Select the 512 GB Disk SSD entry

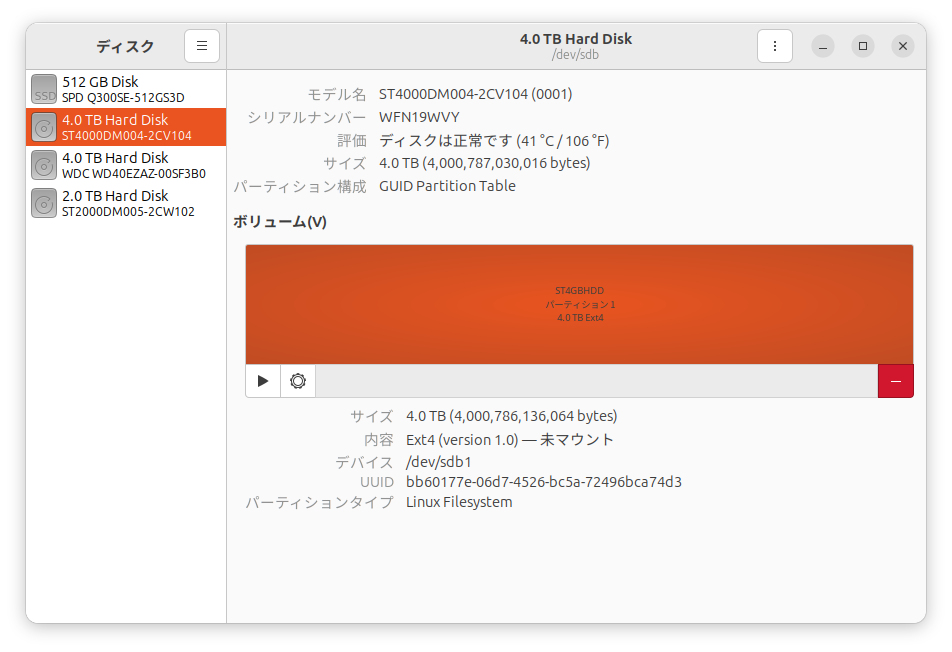click(126, 89)
